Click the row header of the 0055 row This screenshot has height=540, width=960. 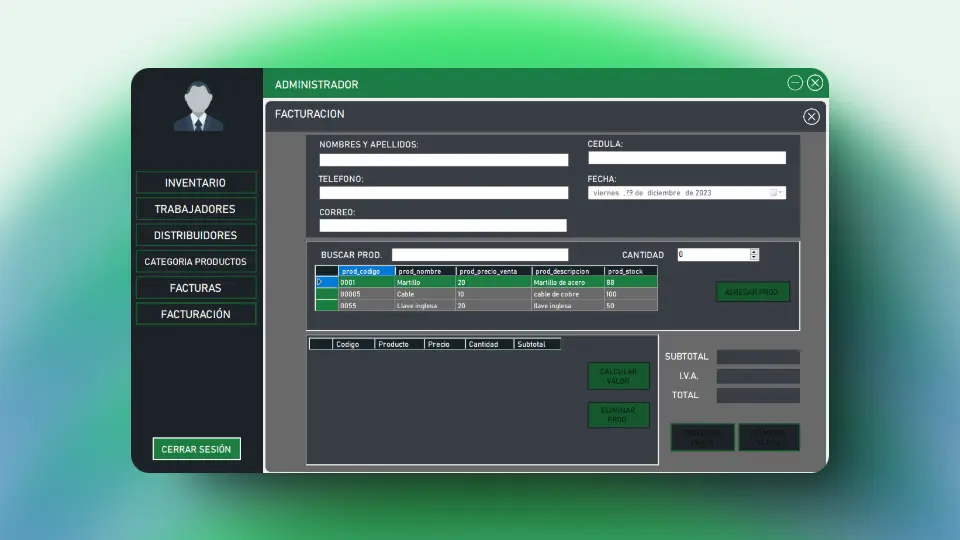(326, 306)
